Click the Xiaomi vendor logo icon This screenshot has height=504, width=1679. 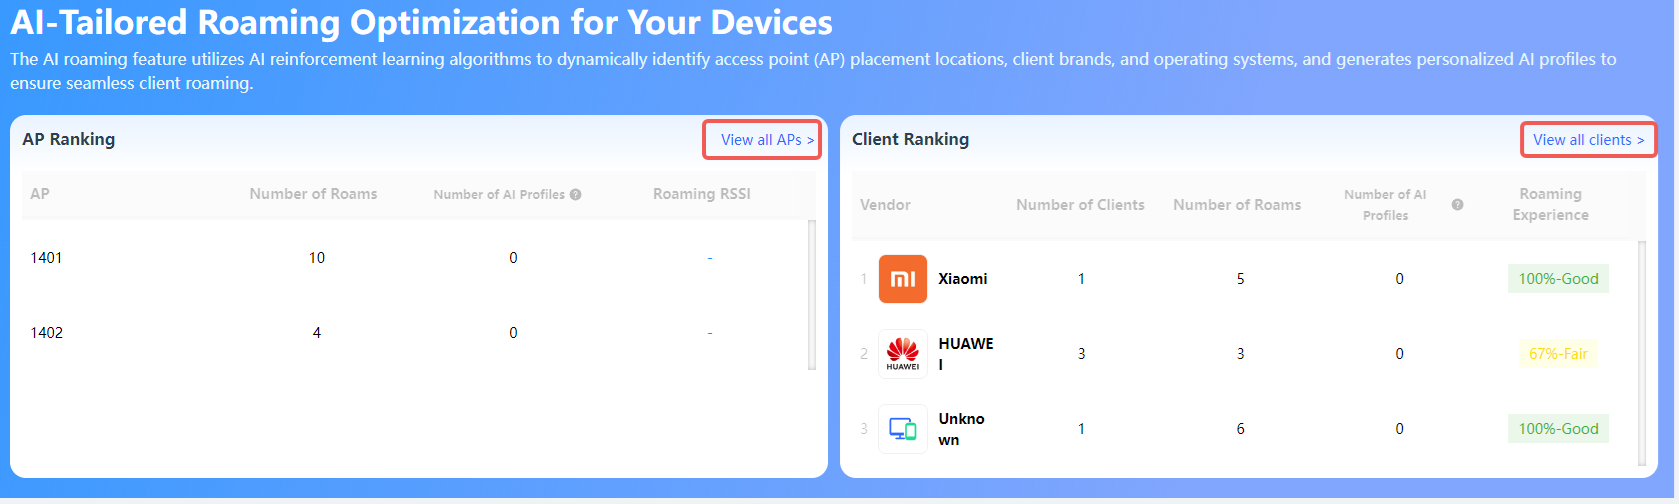pyautogui.click(x=902, y=279)
